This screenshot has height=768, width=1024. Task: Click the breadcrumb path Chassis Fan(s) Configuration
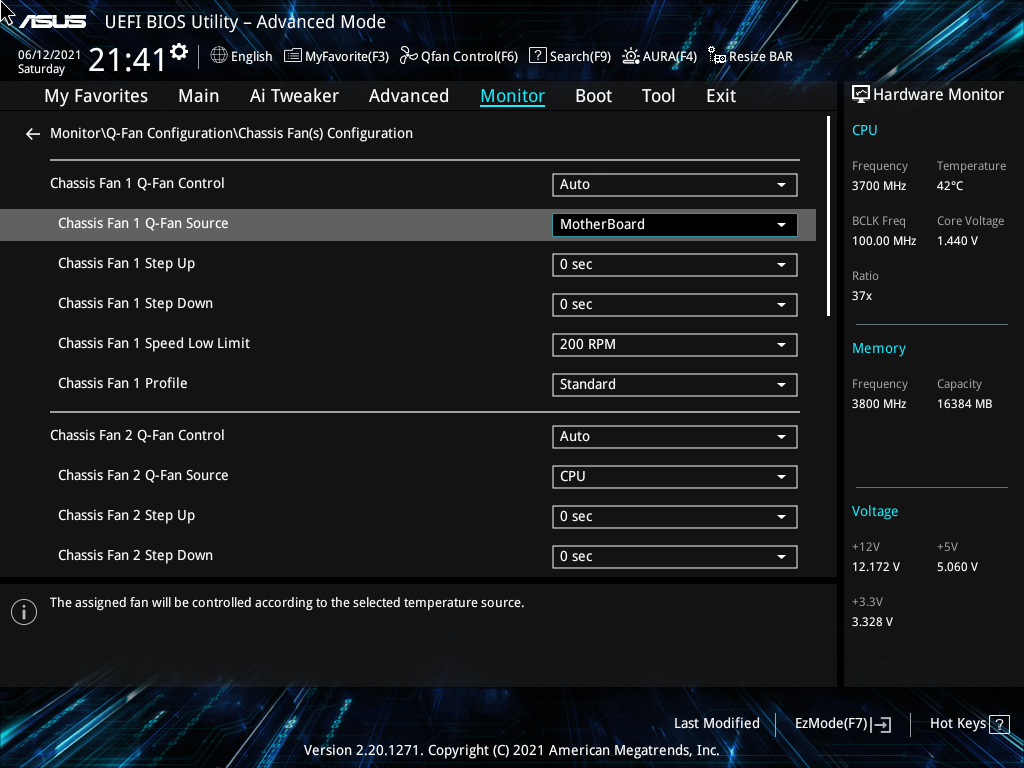pyautogui.click(x=325, y=134)
